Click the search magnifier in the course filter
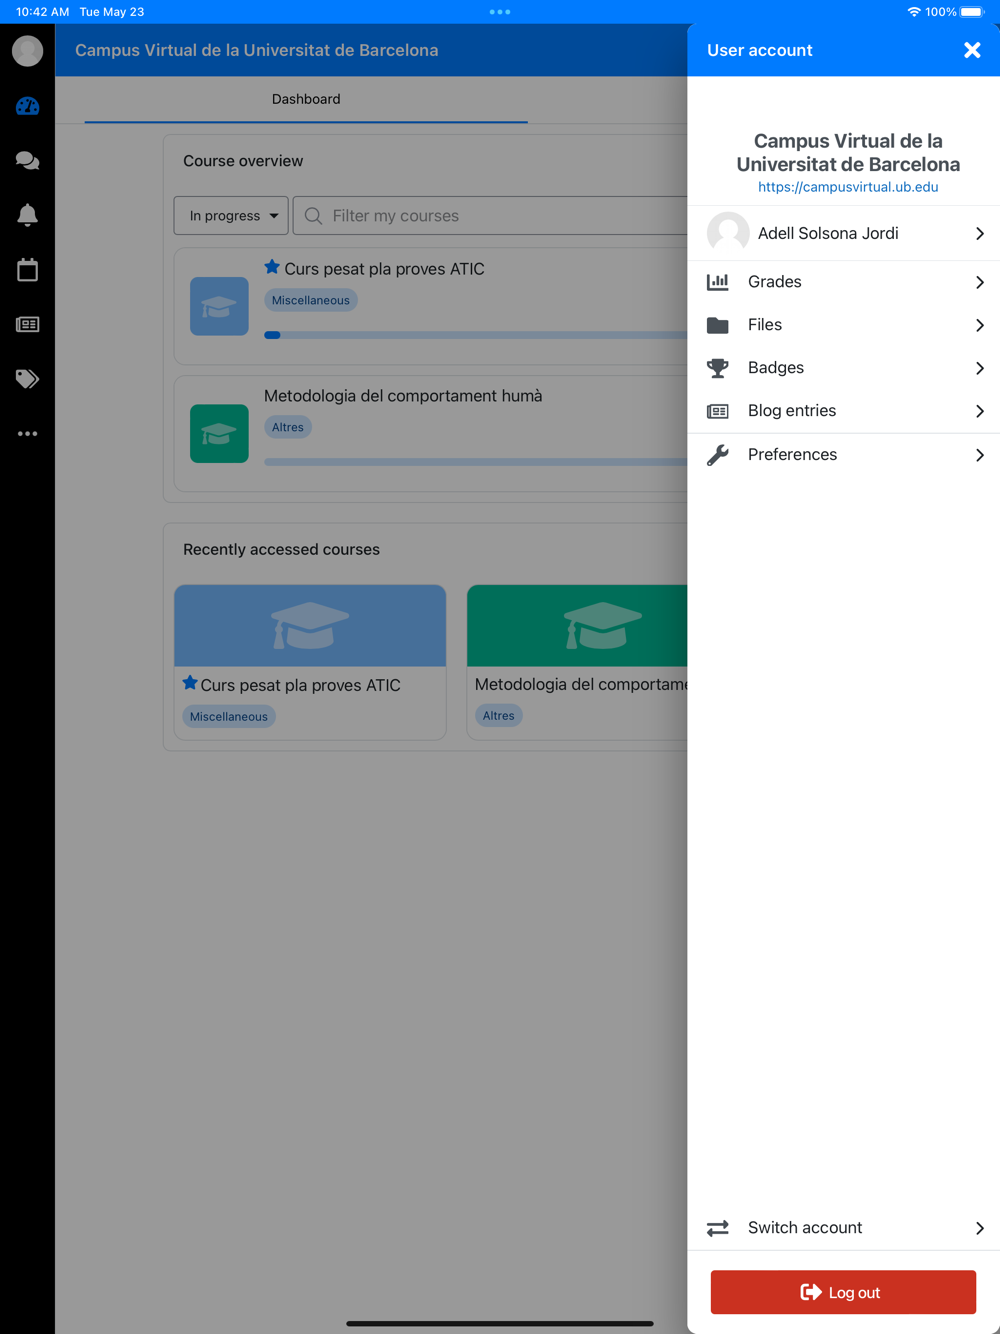The image size is (1000, 1334). (x=313, y=216)
